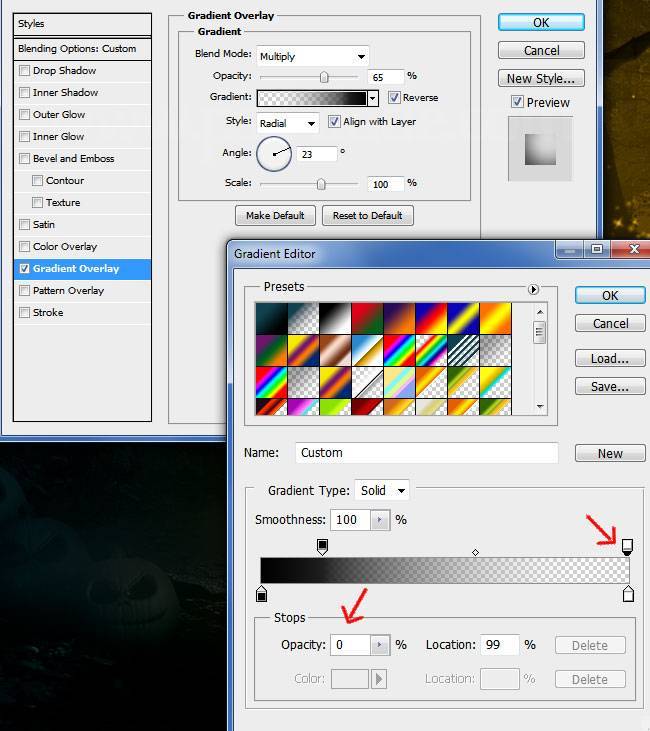
Task: Click the angle dial control
Action: point(274,153)
